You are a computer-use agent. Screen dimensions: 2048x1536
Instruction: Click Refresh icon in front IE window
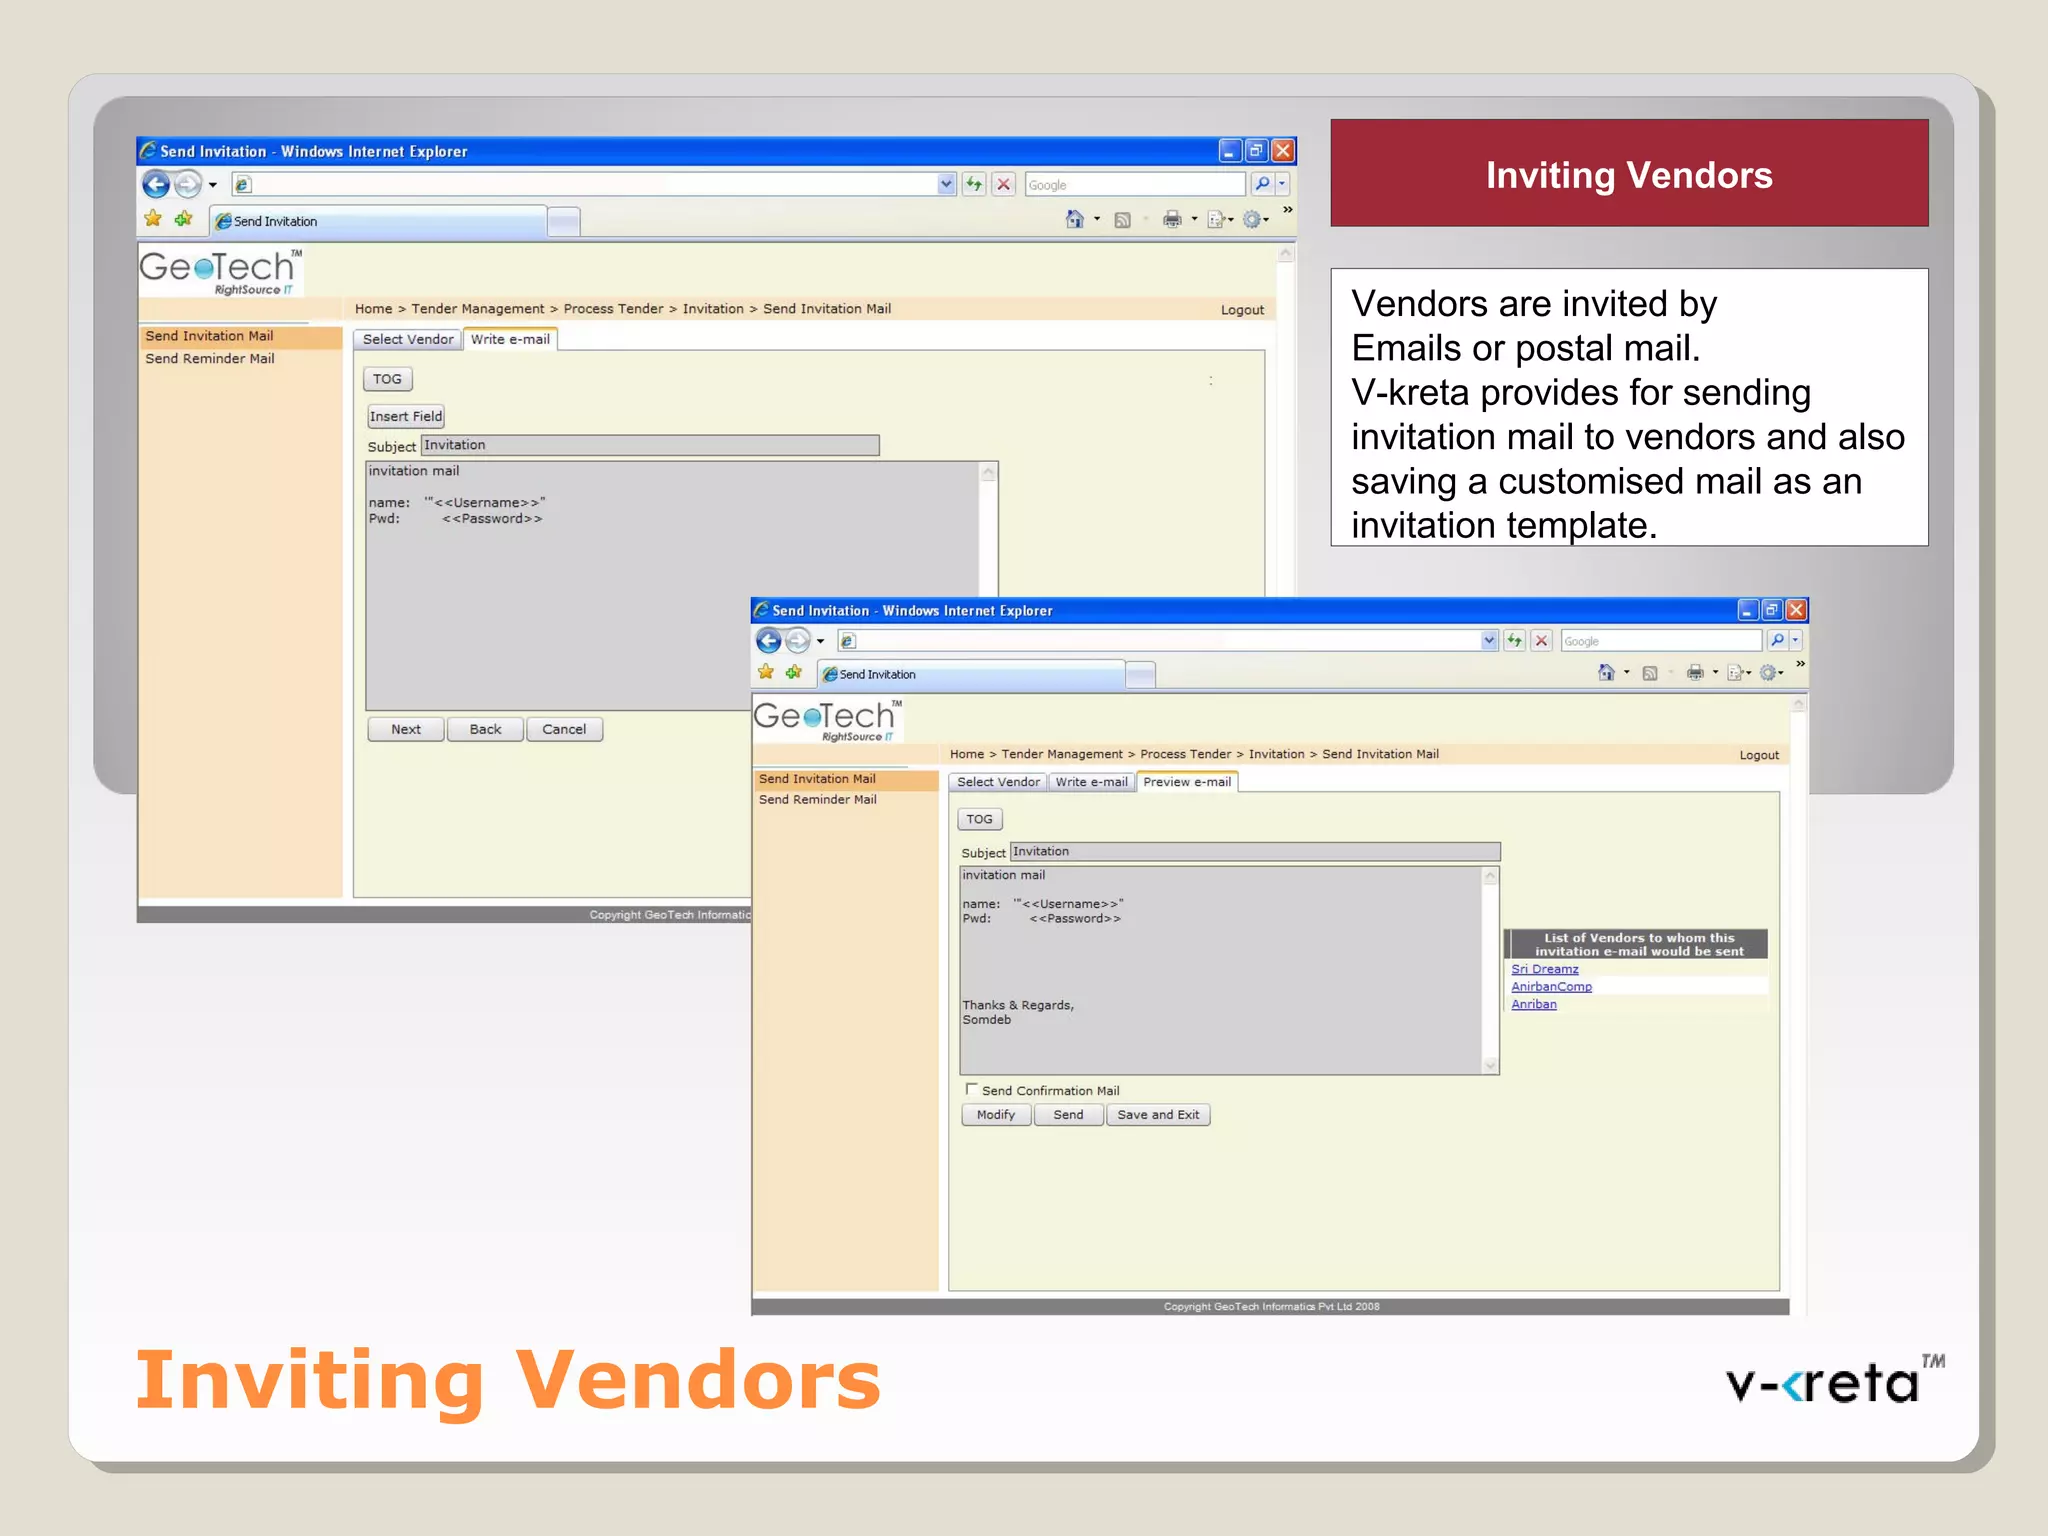[1515, 641]
